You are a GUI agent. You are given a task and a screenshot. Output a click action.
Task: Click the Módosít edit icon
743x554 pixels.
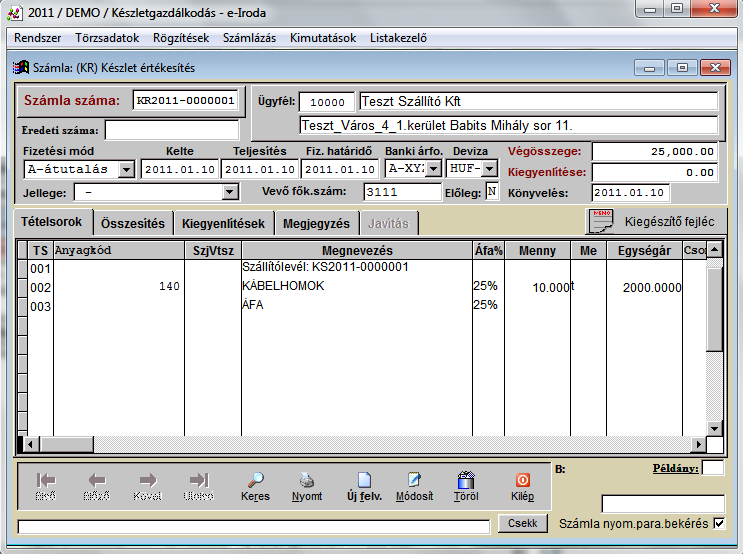click(414, 480)
